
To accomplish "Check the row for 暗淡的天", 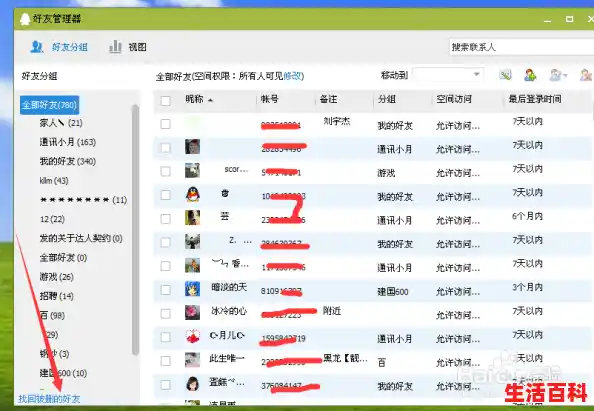I will coord(166,290).
